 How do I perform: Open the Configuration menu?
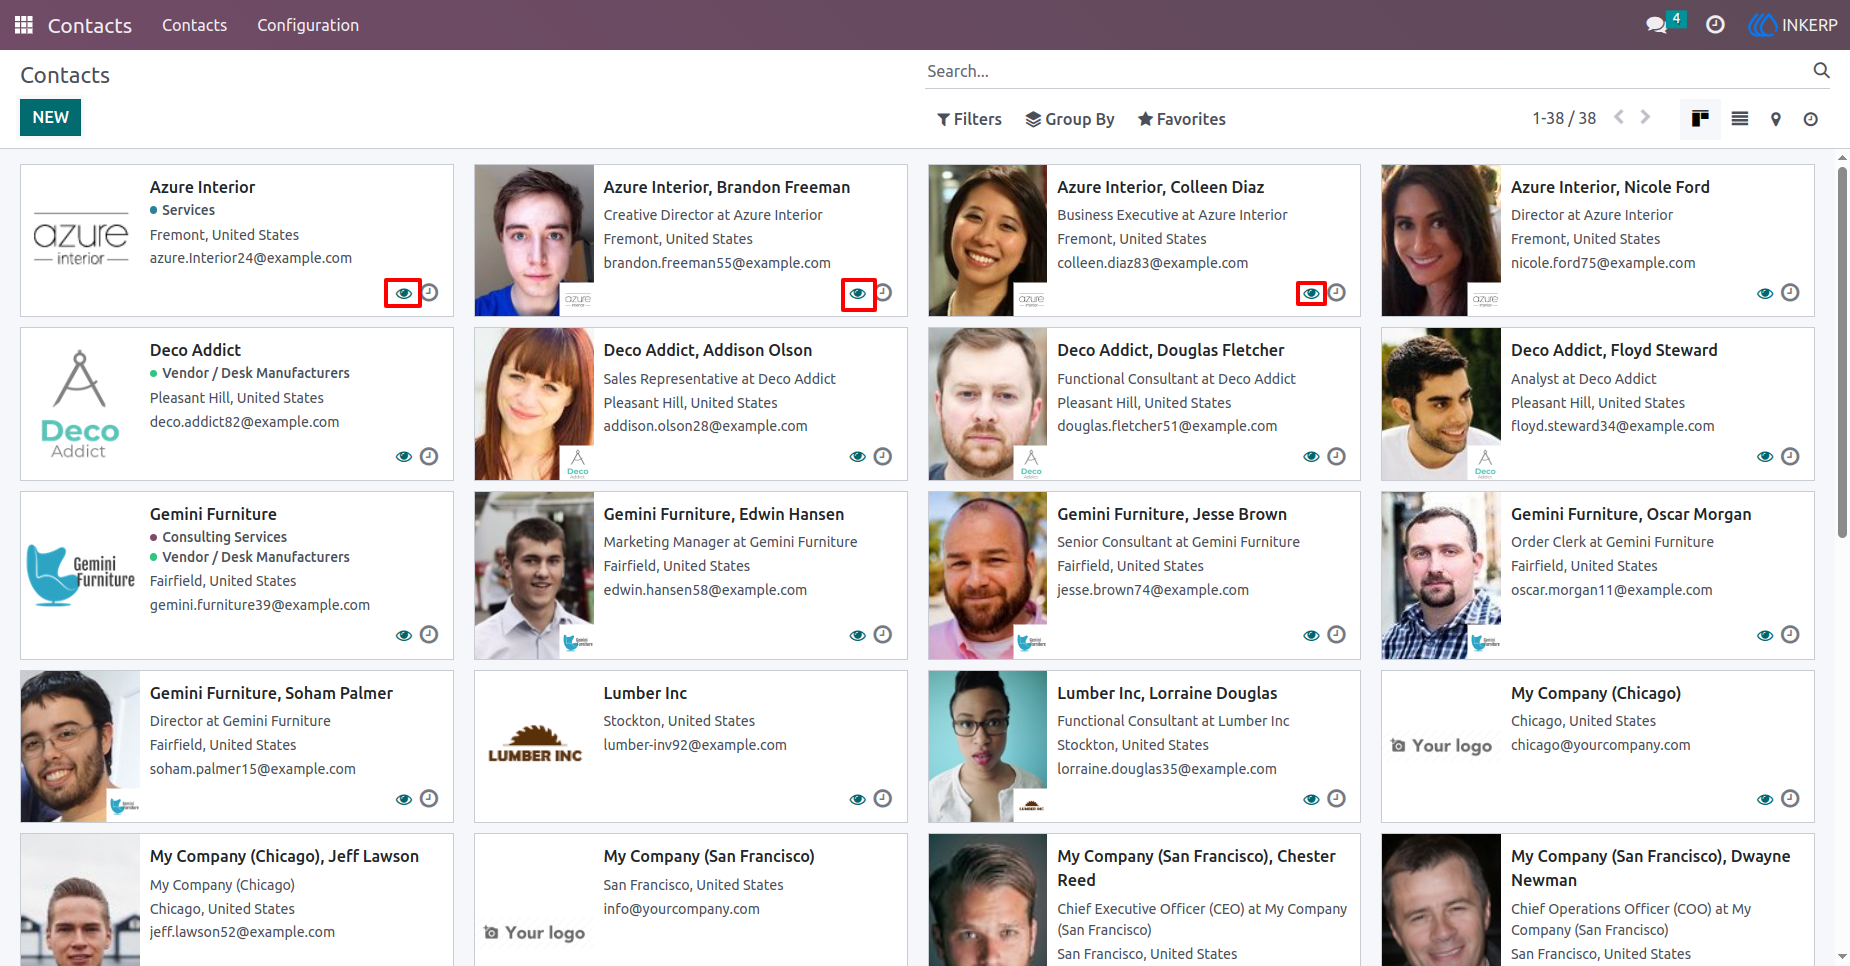308,25
